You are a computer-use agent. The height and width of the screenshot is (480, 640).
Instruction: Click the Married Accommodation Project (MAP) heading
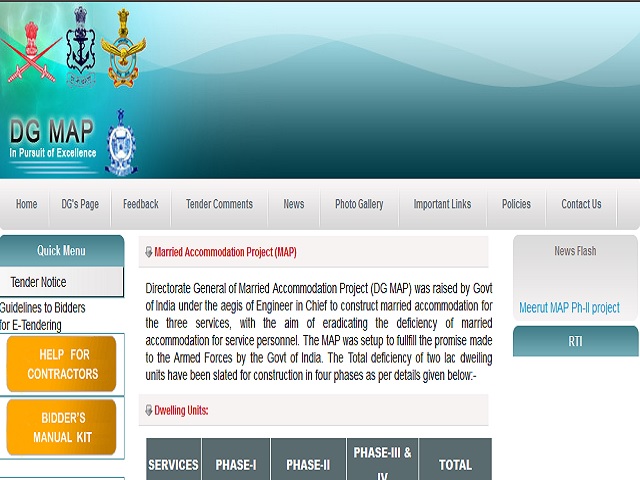point(225,252)
